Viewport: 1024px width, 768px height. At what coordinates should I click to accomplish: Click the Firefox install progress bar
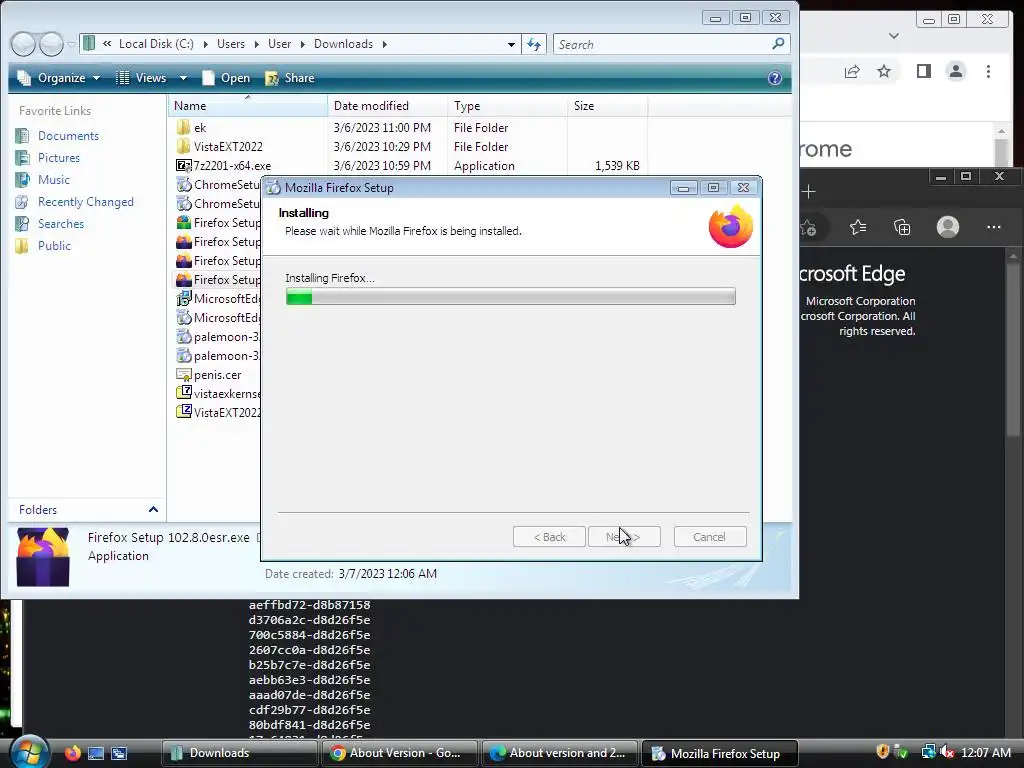pyautogui.click(x=511, y=296)
